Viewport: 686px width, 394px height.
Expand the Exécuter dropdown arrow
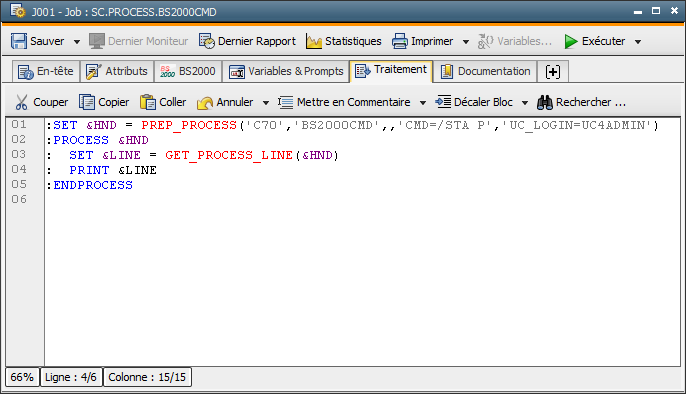[638, 42]
